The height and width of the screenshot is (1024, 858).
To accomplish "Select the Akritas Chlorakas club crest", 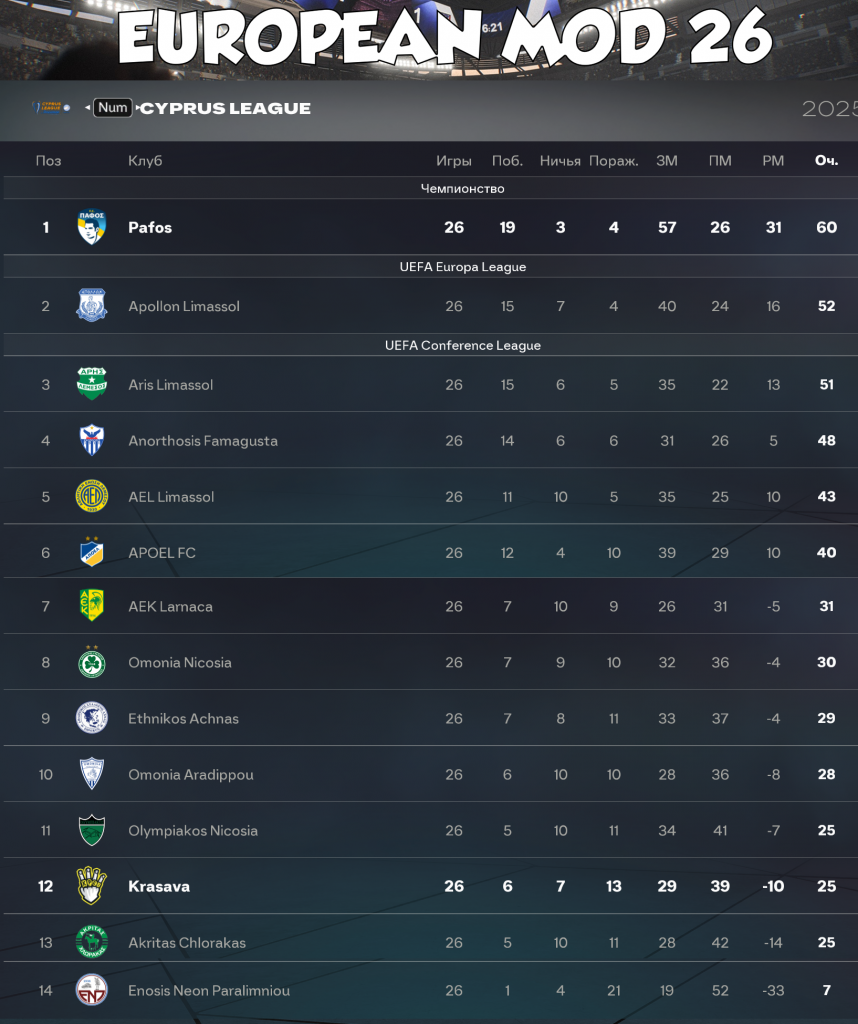I will tap(91, 942).
